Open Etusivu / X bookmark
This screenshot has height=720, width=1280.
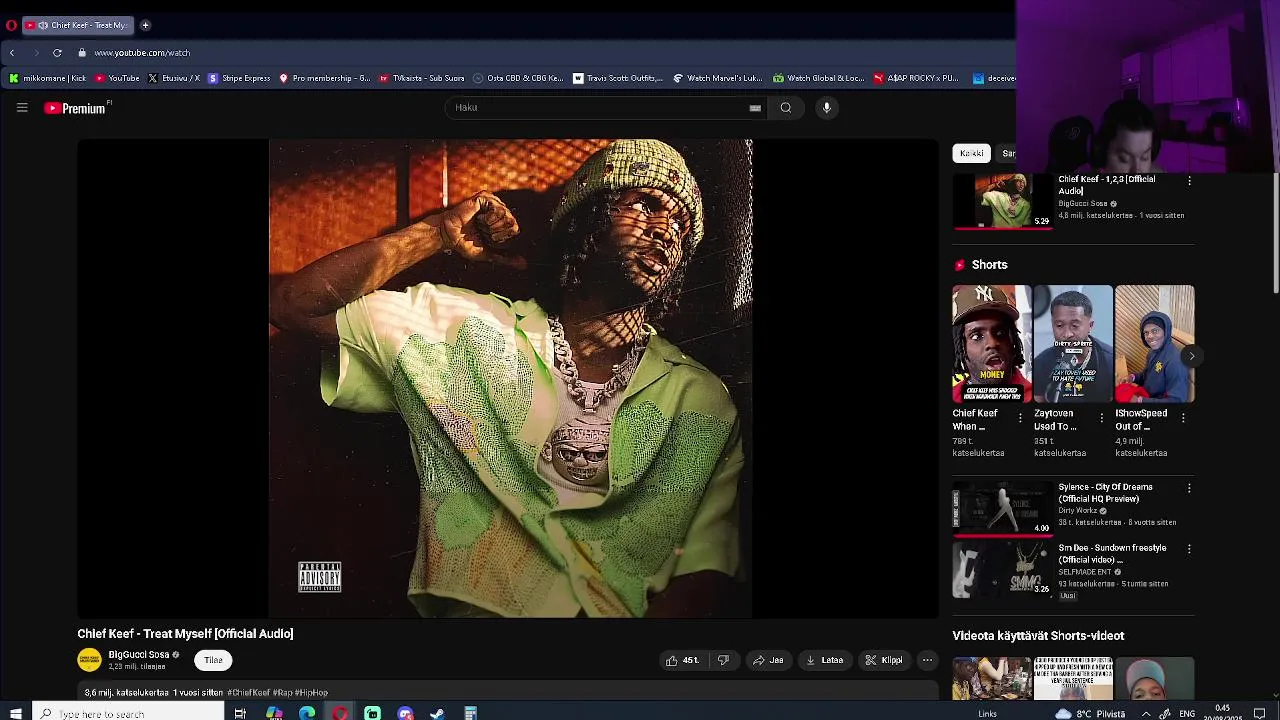tap(173, 78)
